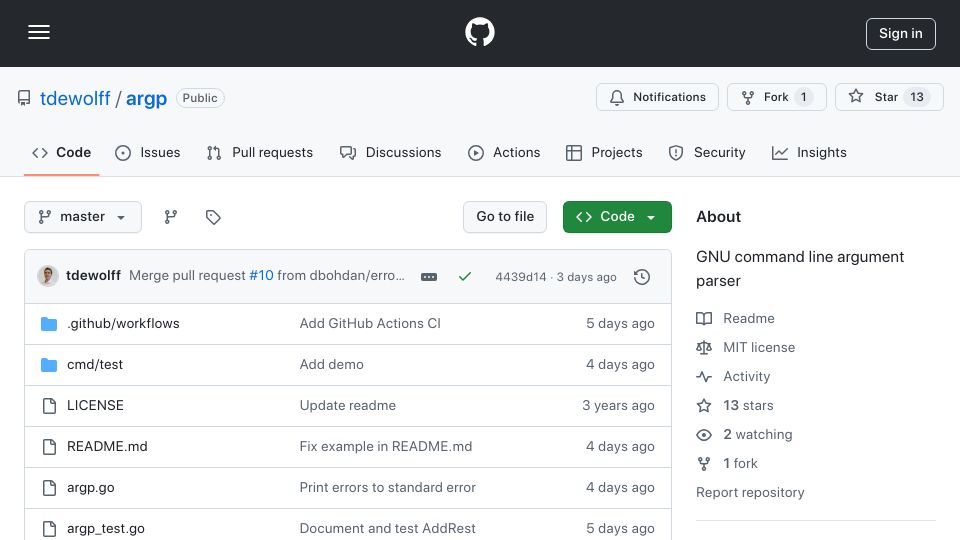
Task: Expand the master branch dropdown
Action: tap(83, 217)
